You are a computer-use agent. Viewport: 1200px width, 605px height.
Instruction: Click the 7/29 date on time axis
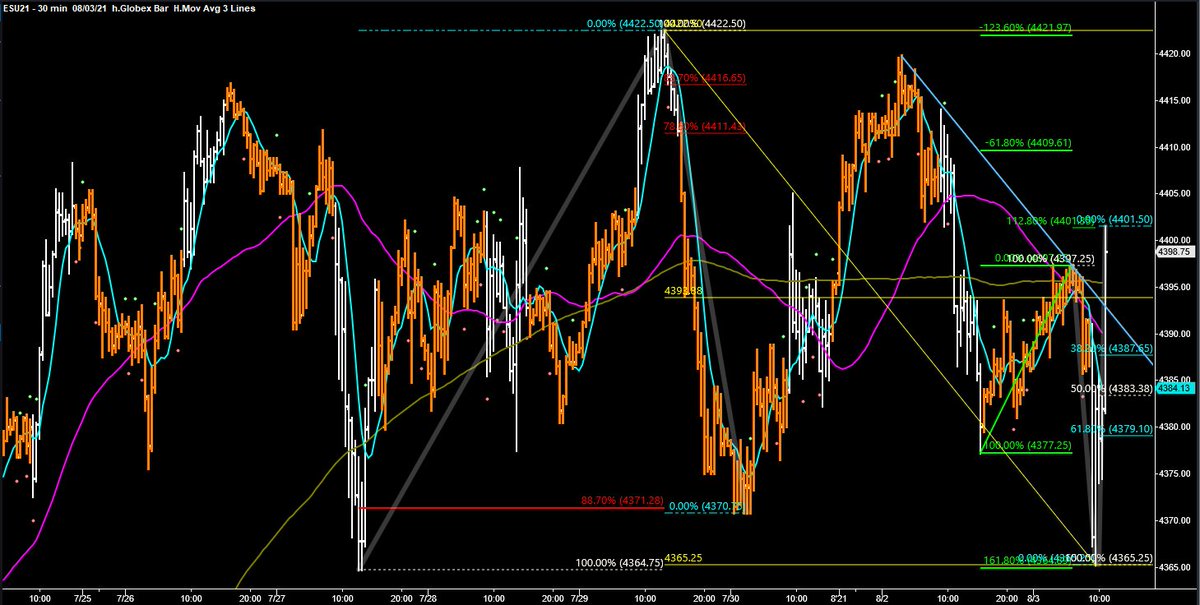(x=580, y=598)
